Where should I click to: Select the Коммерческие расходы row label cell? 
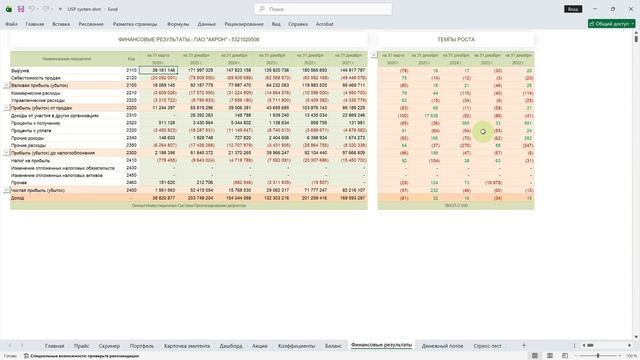pyautogui.click(x=67, y=93)
